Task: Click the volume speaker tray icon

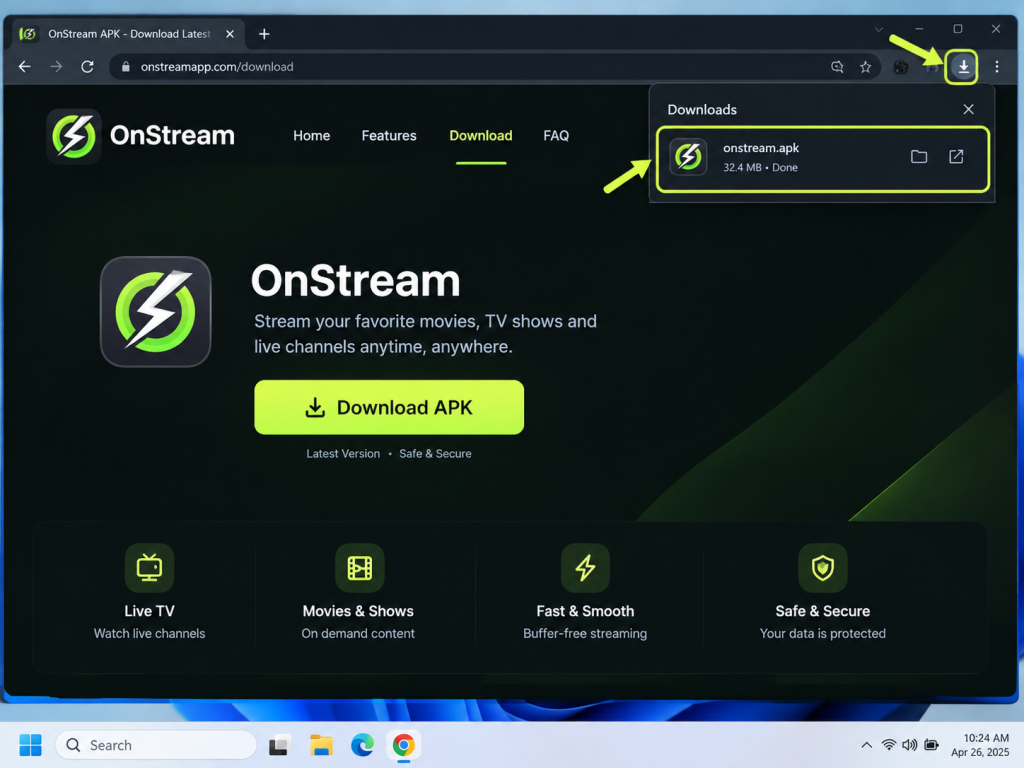Action: (x=910, y=745)
